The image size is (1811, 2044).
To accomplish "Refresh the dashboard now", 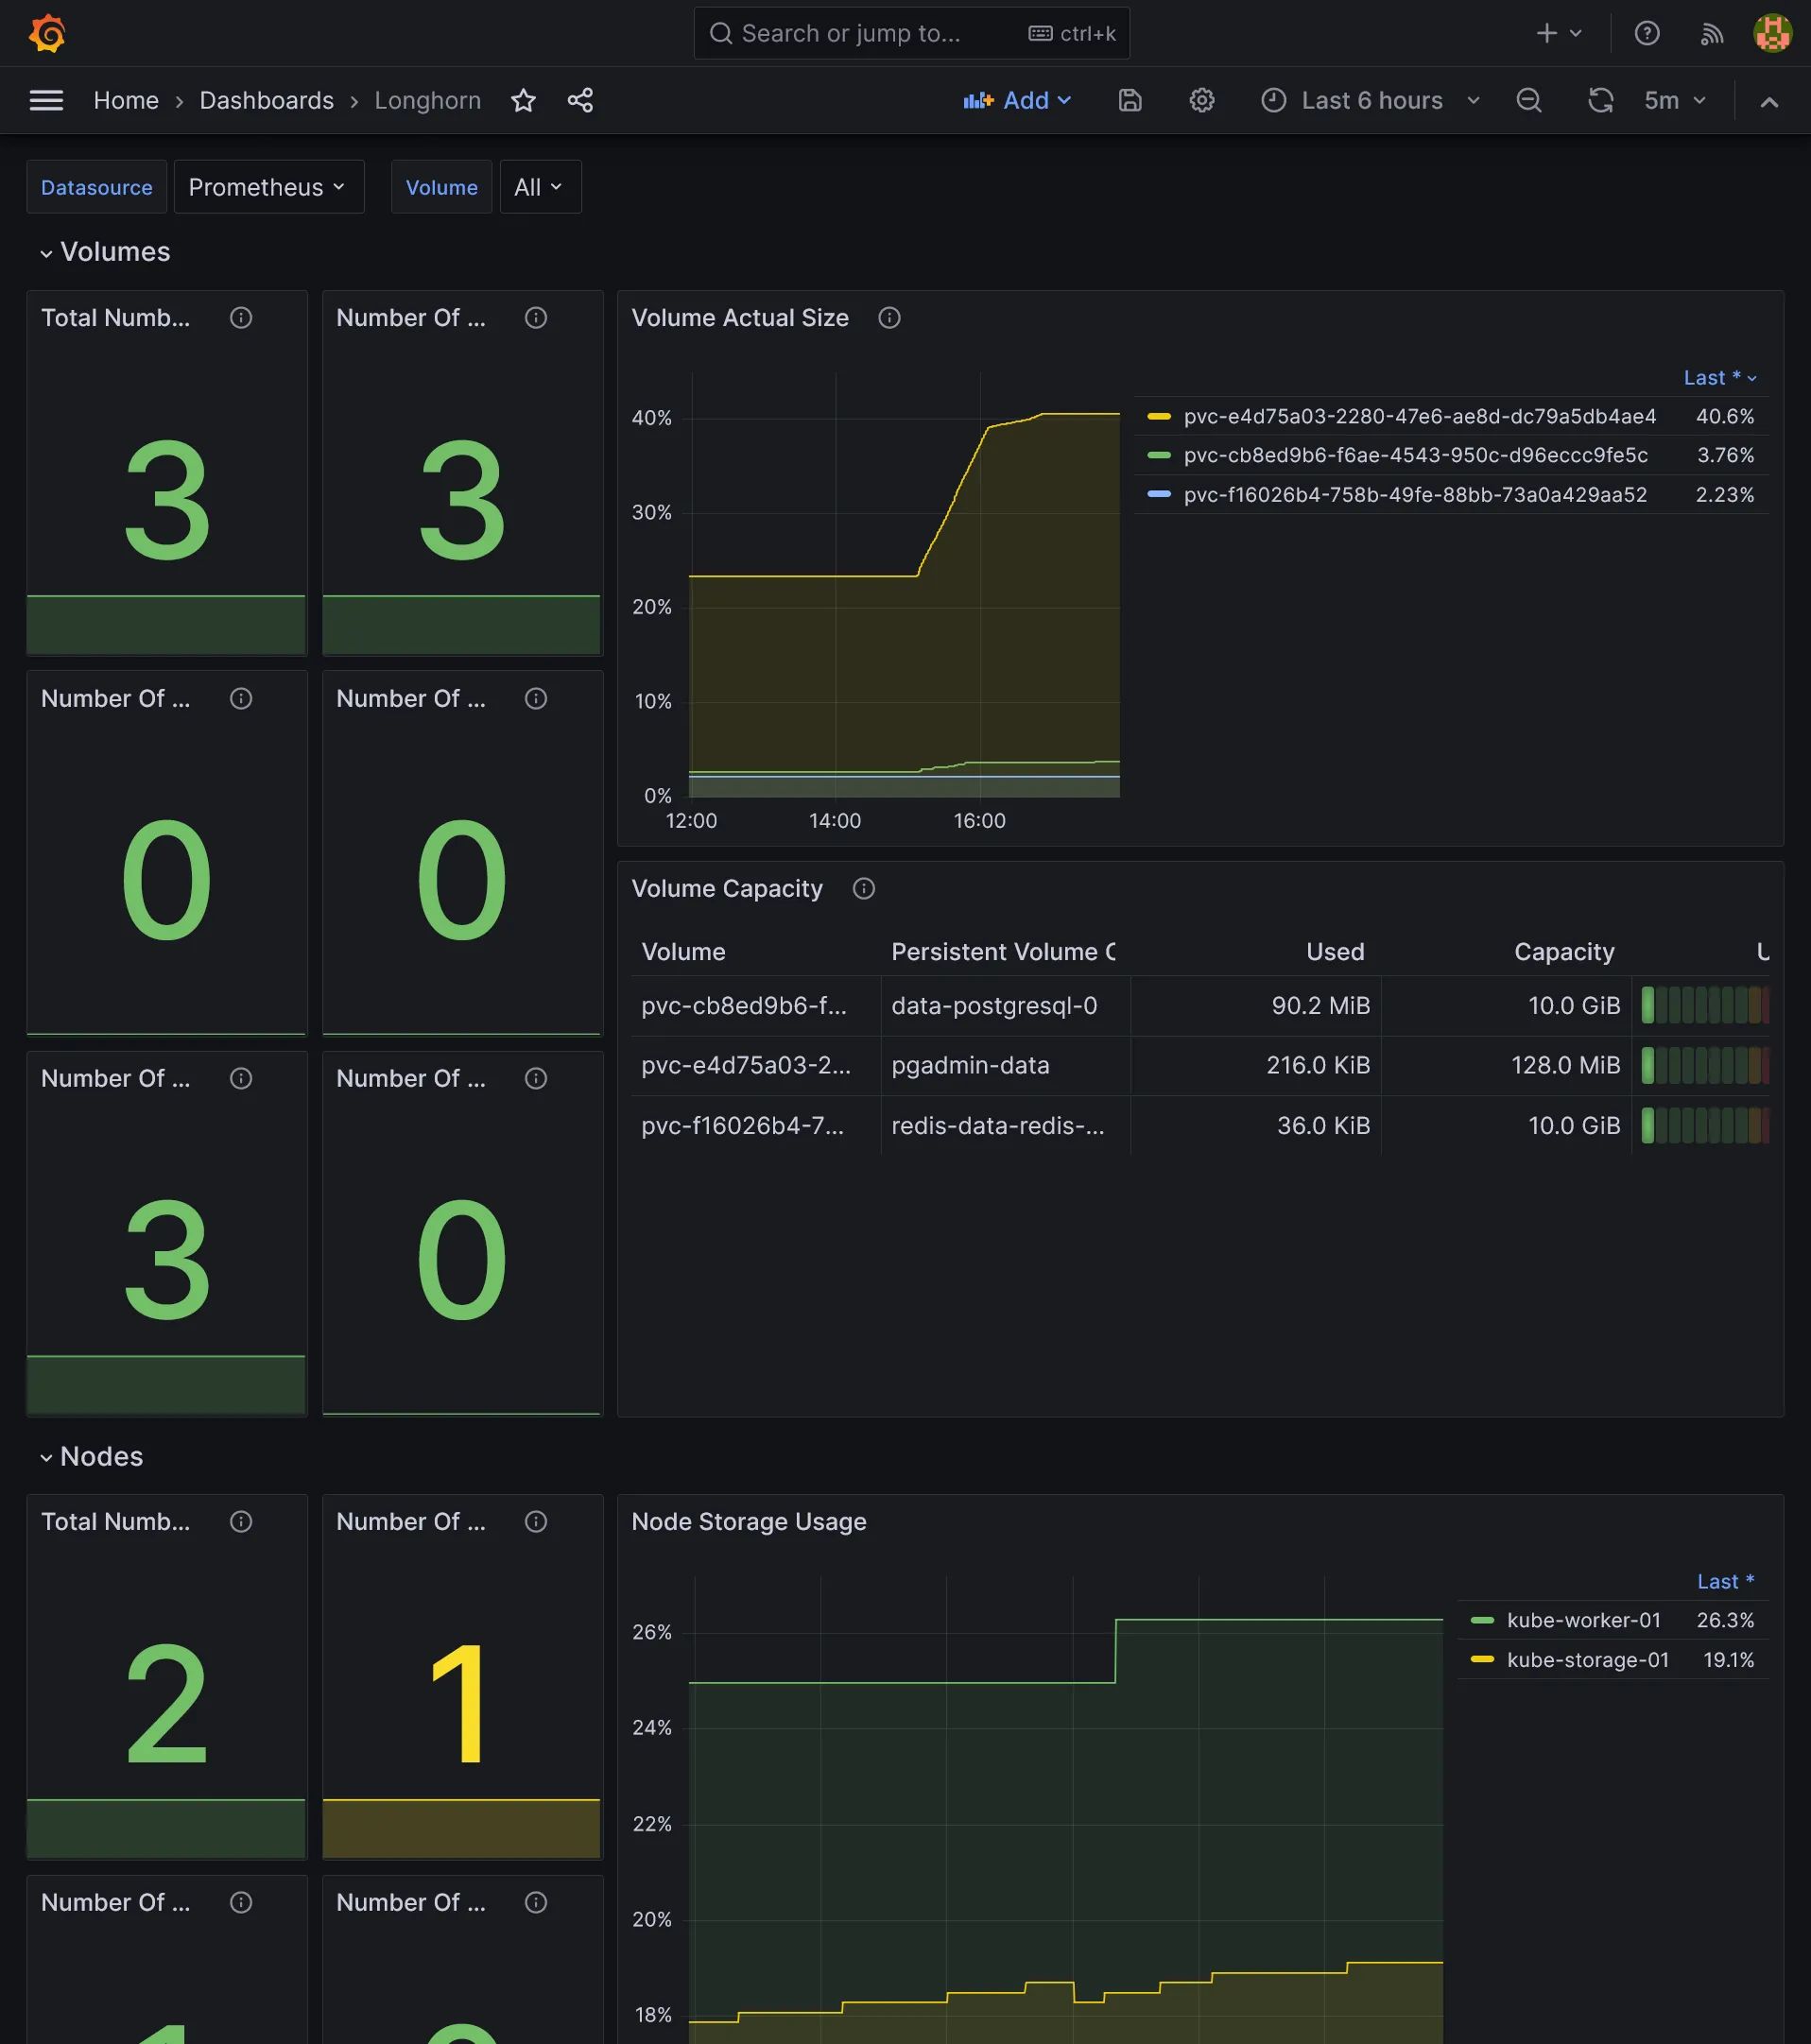I will (x=1600, y=100).
